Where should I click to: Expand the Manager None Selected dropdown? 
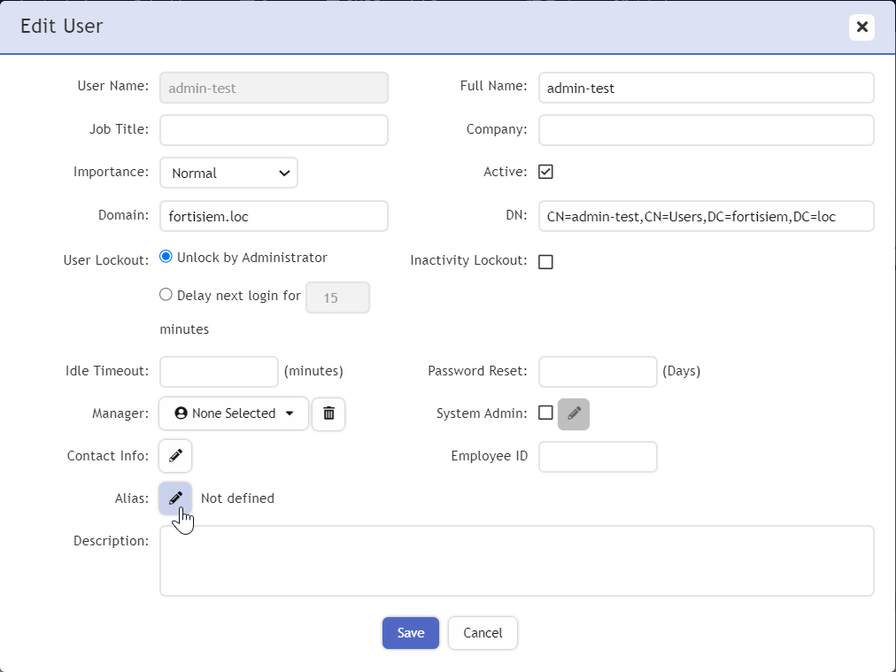[x=234, y=413]
